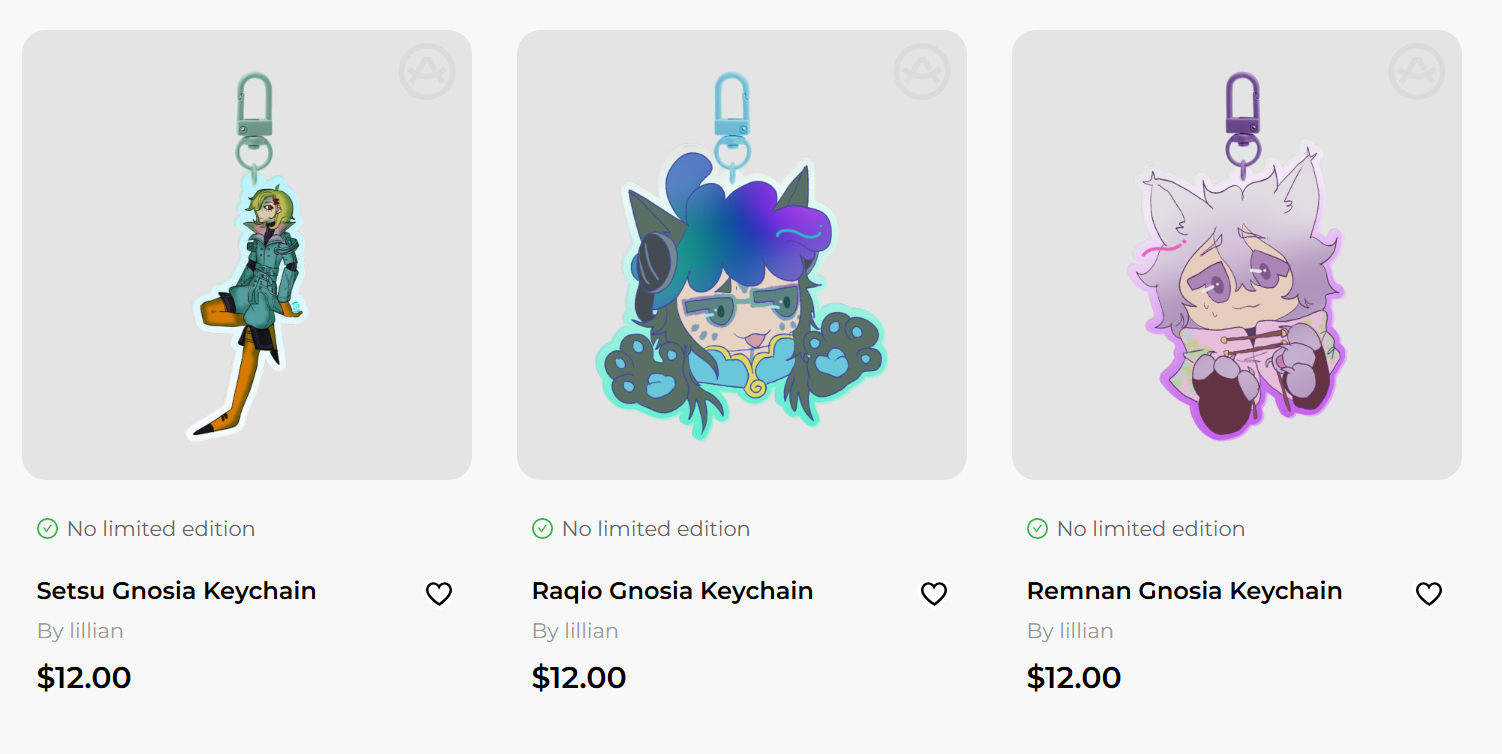Open the Remnan Gnosia Keychain product image
Viewport: 1502px width, 754px height.
coord(1237,255)
